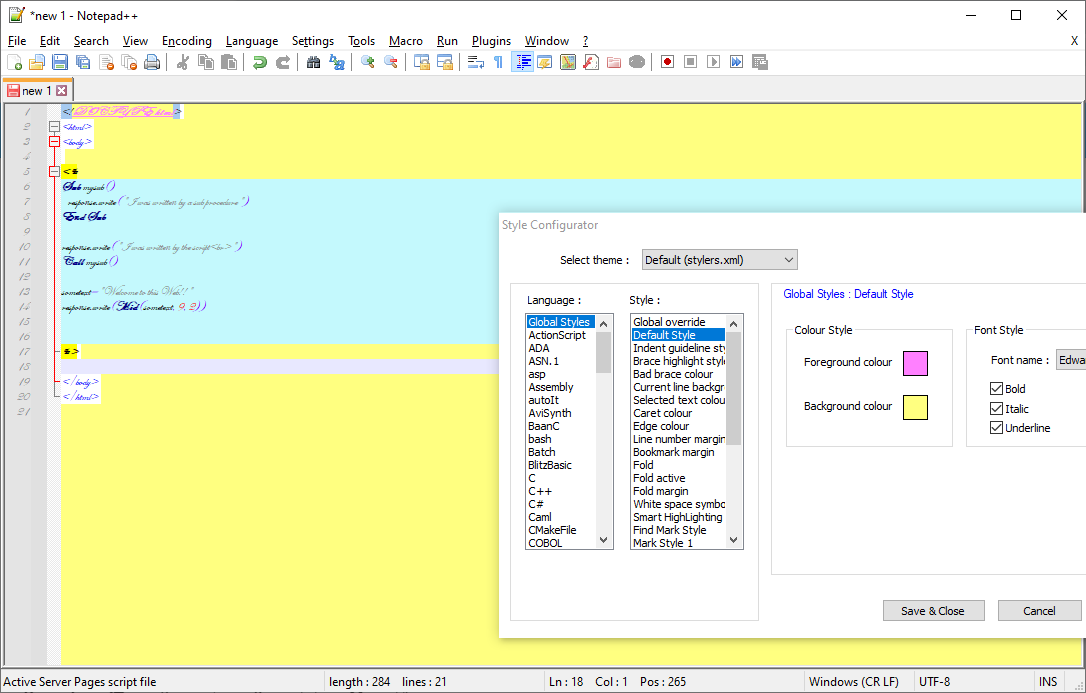Open the Language menu
Image resolution: width=1086 pixels, height=693 pixels.
coord(252,41)
